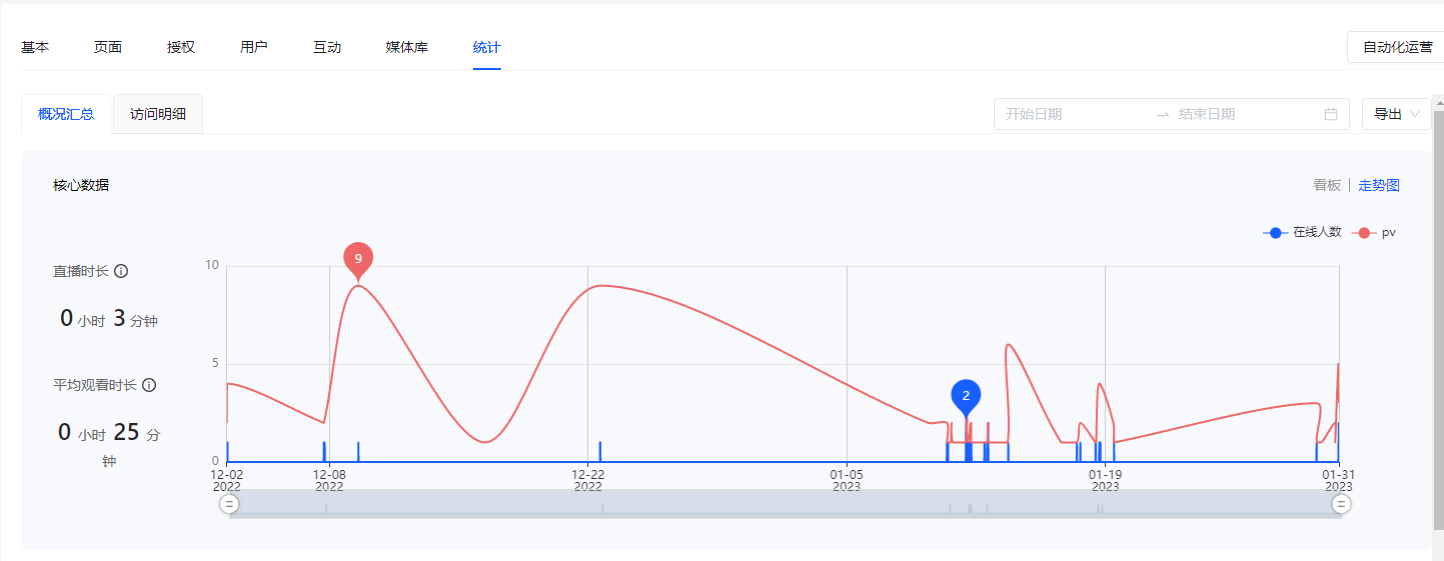Viewport: 1444px width, 561px height.
Task: Toggle the pv legend series
Action: click(x=1375, y=232)
